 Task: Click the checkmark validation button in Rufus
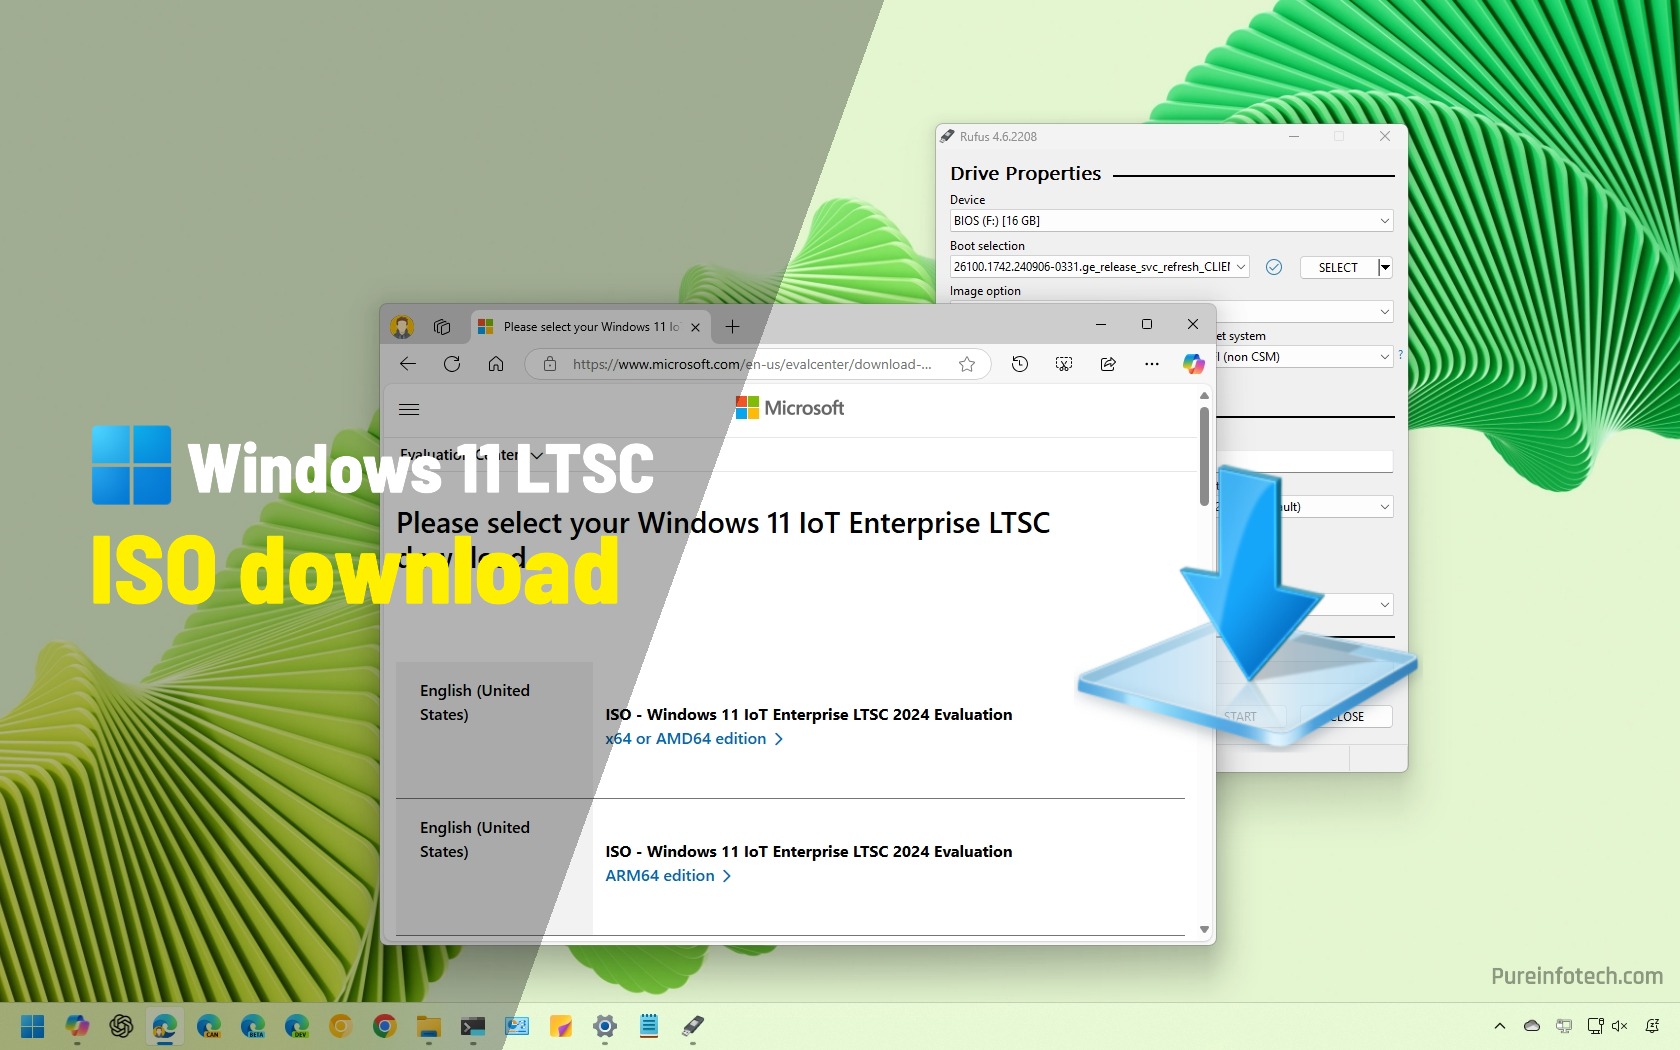pyautogui.click(x=1274, y=267)
